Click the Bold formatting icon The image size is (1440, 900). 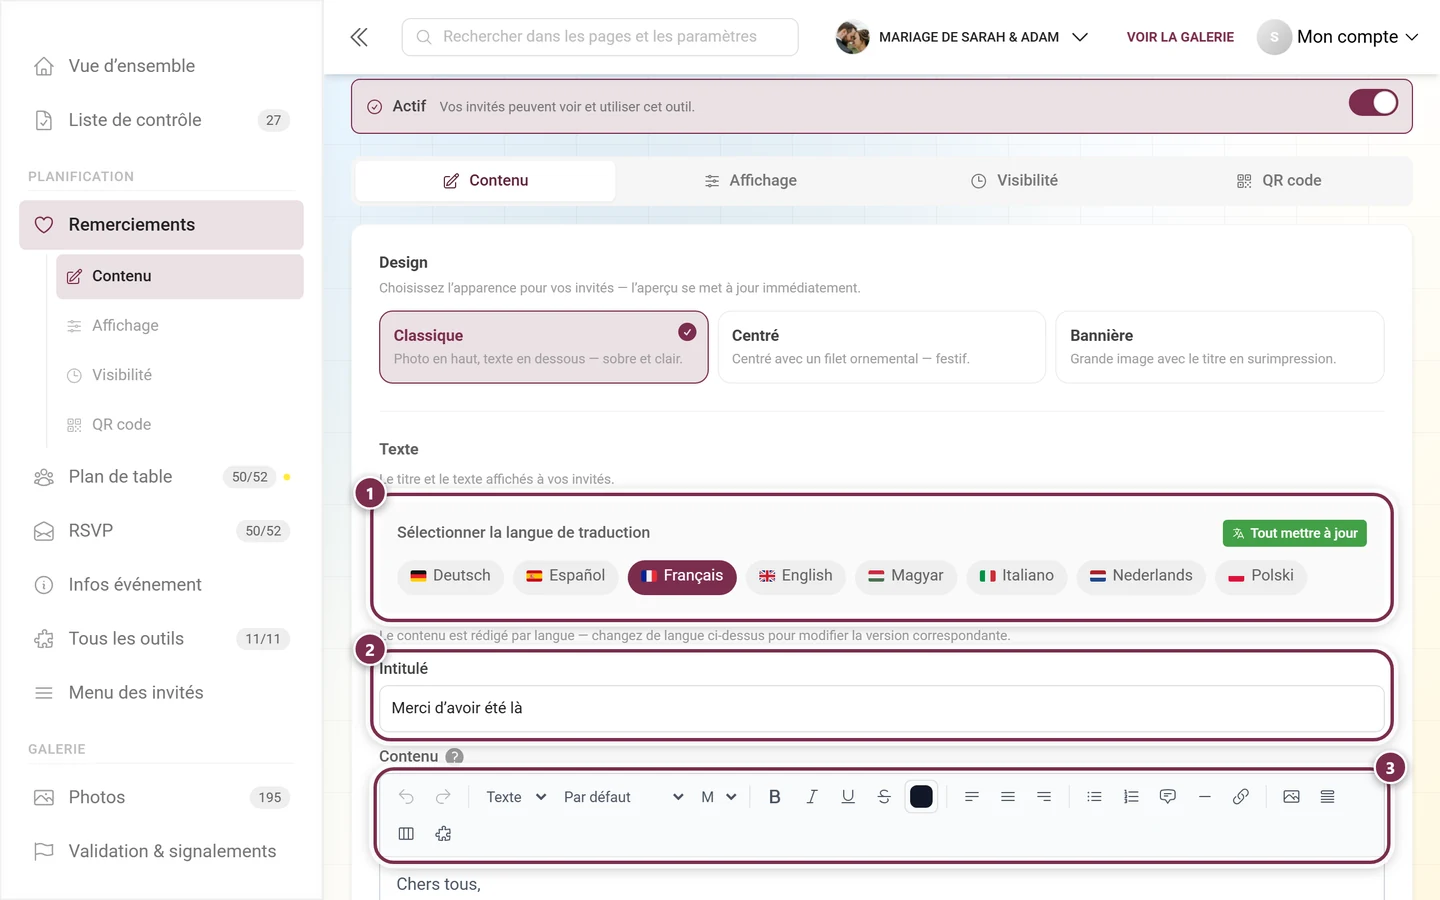tap(774, 797)
